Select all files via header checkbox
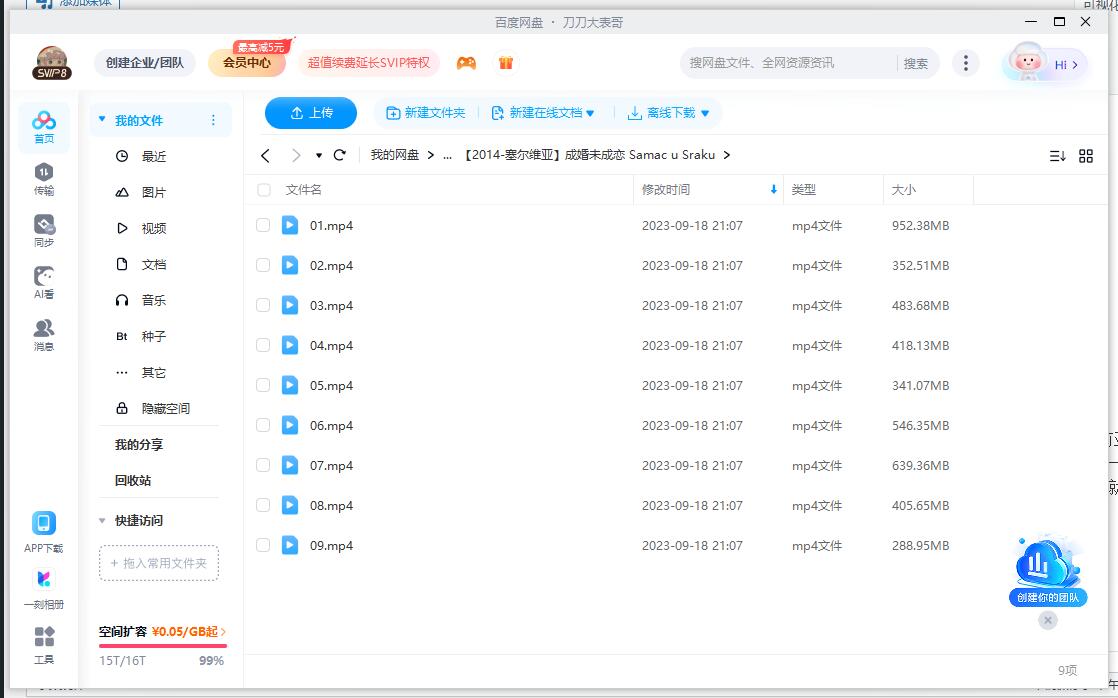Image resolution: width=1118 pixels, height=698 pixels. click(263, 189)
